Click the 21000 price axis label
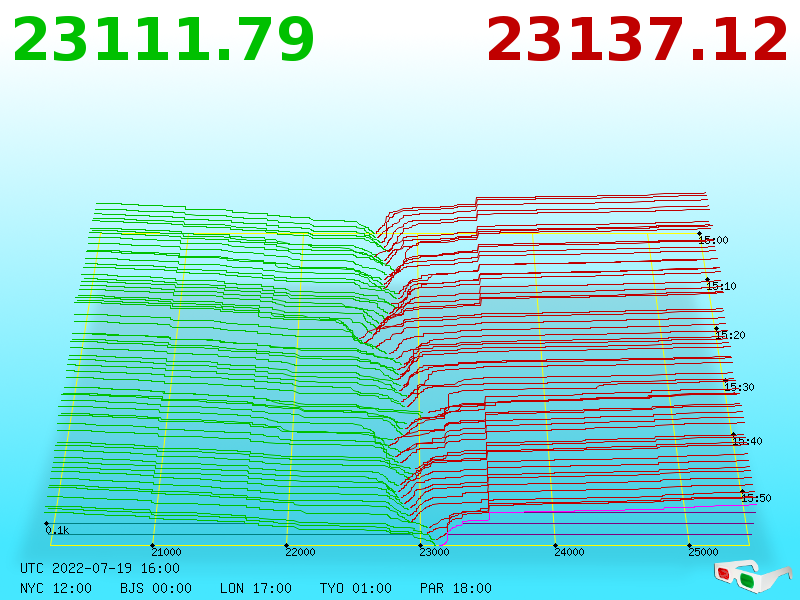The image size is (800, 600). [166, 552]
